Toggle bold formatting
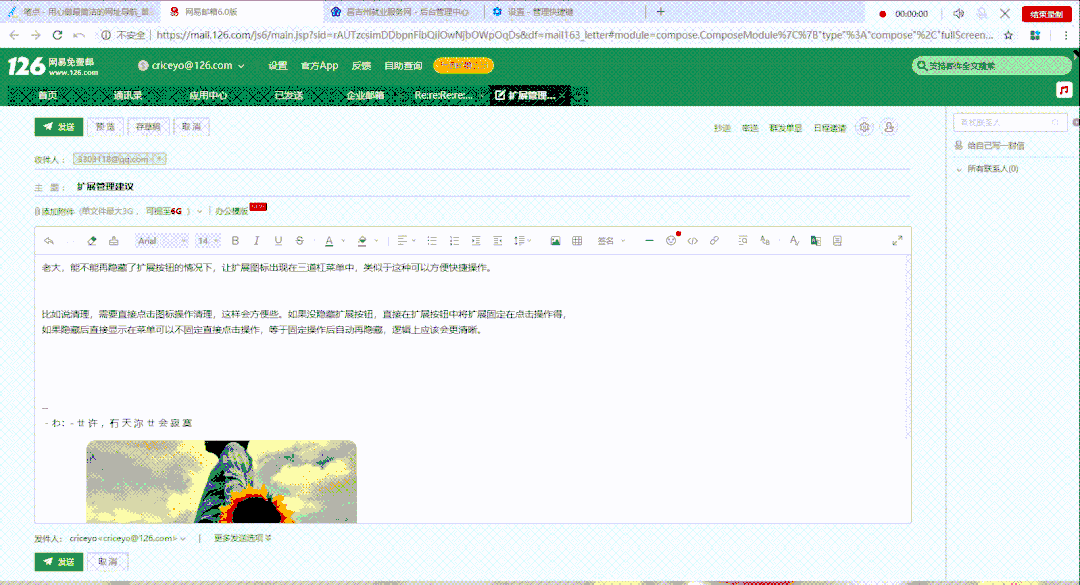 click(x=234, y=240)
